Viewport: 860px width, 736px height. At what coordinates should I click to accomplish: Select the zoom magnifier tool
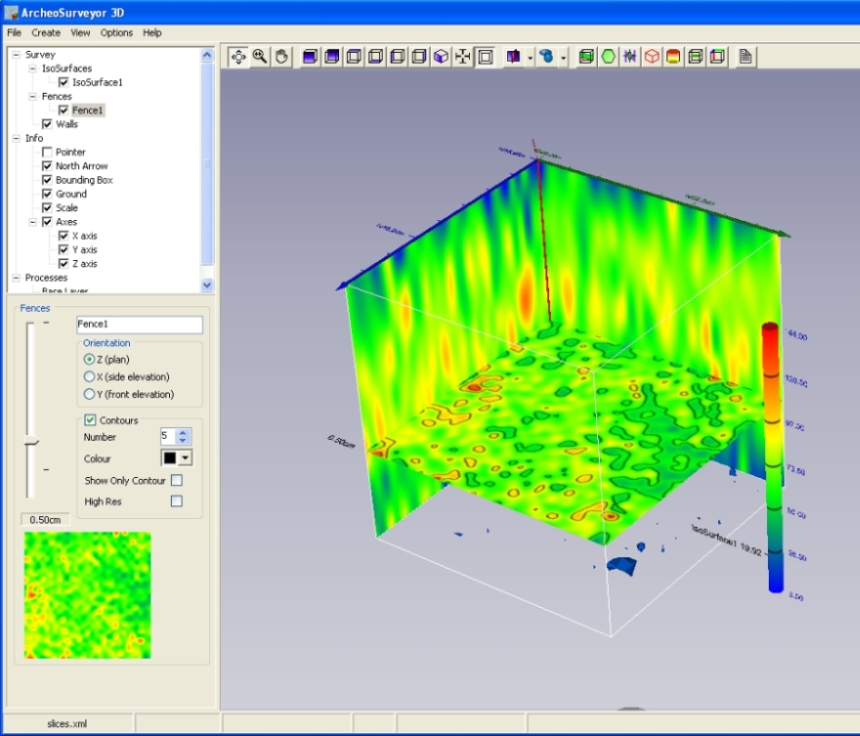click(x=260, y=57)
